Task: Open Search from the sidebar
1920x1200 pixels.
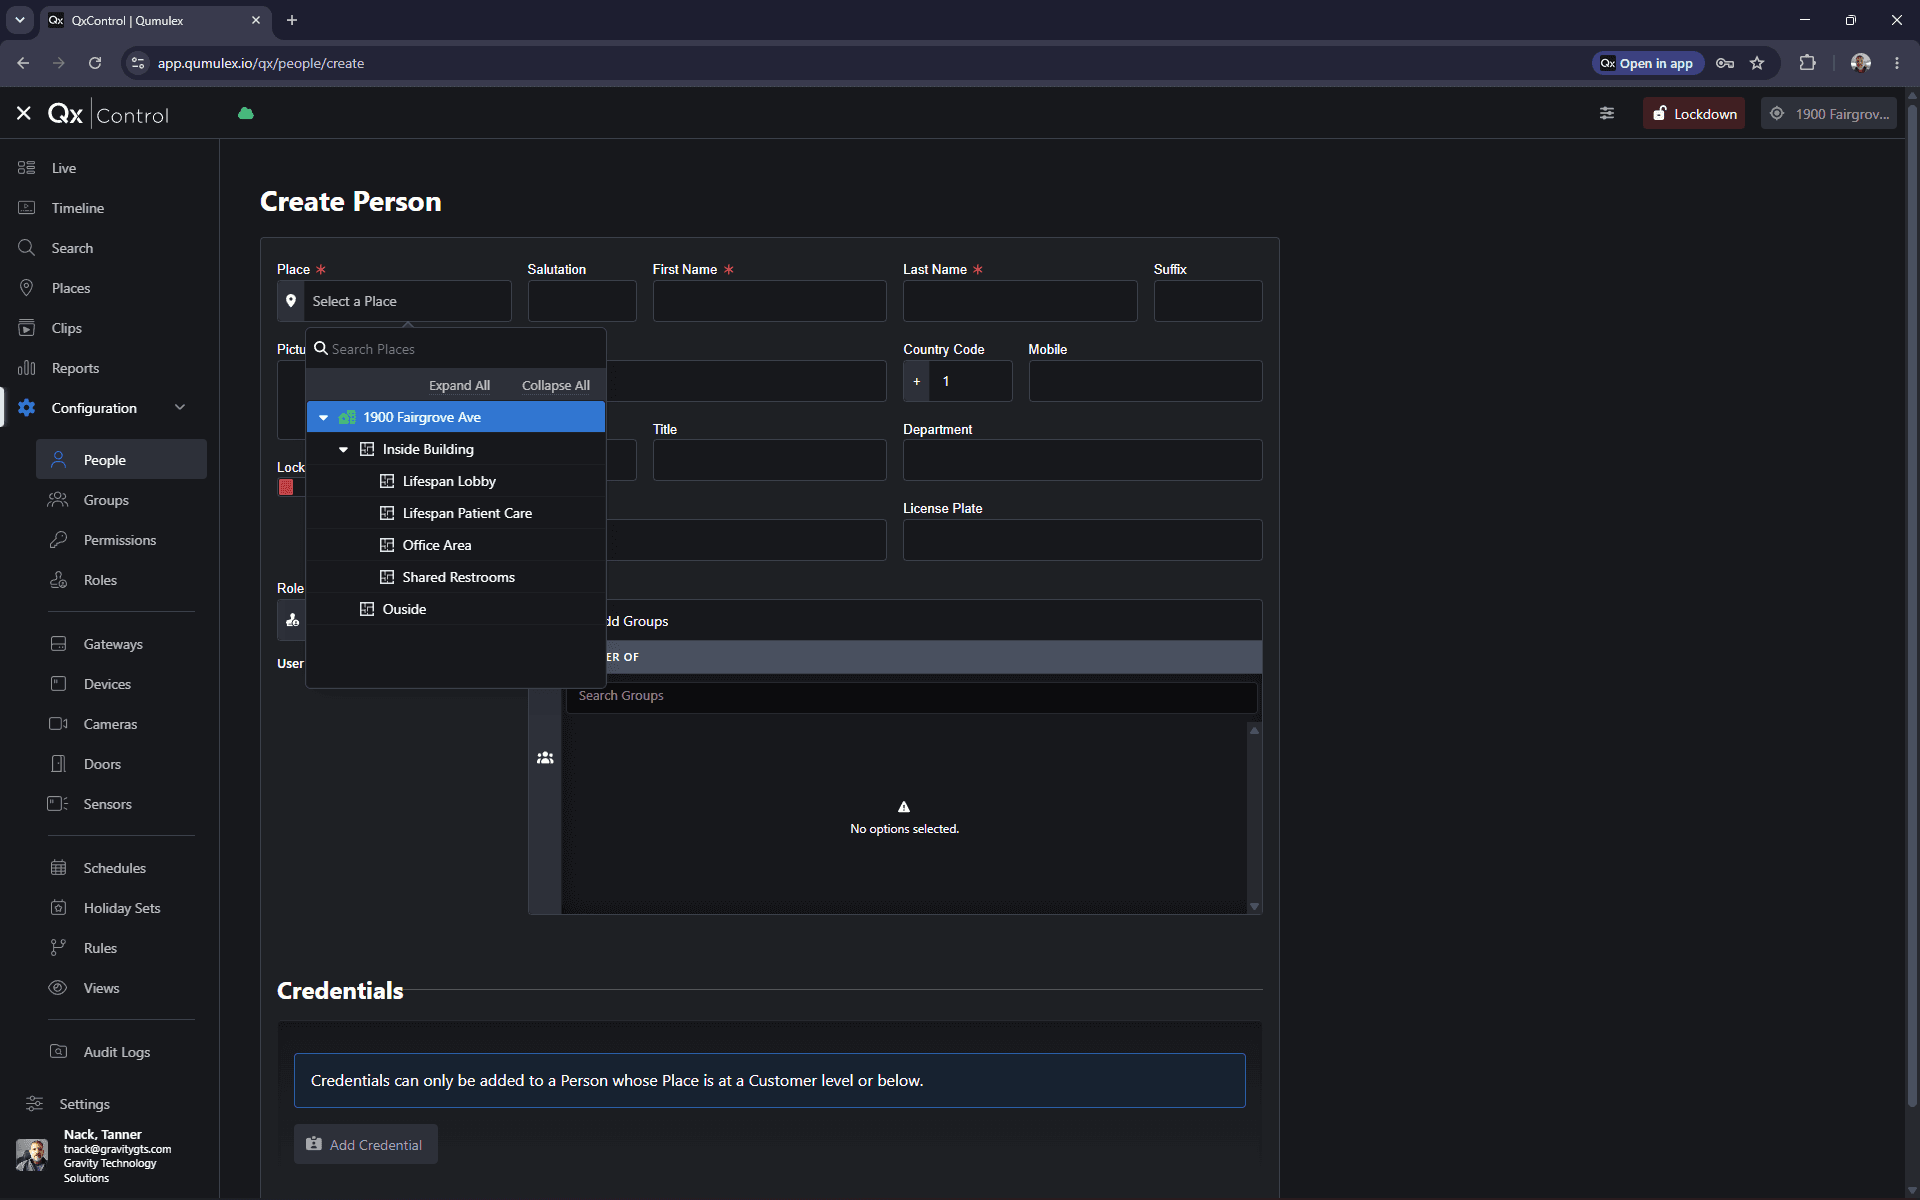Action: [x=72, y=248]
